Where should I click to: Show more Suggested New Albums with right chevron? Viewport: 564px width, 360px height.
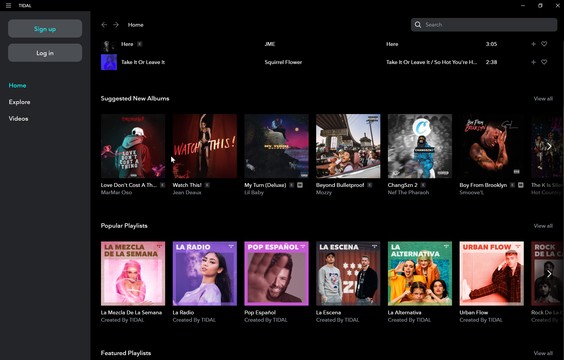(549, 146)
